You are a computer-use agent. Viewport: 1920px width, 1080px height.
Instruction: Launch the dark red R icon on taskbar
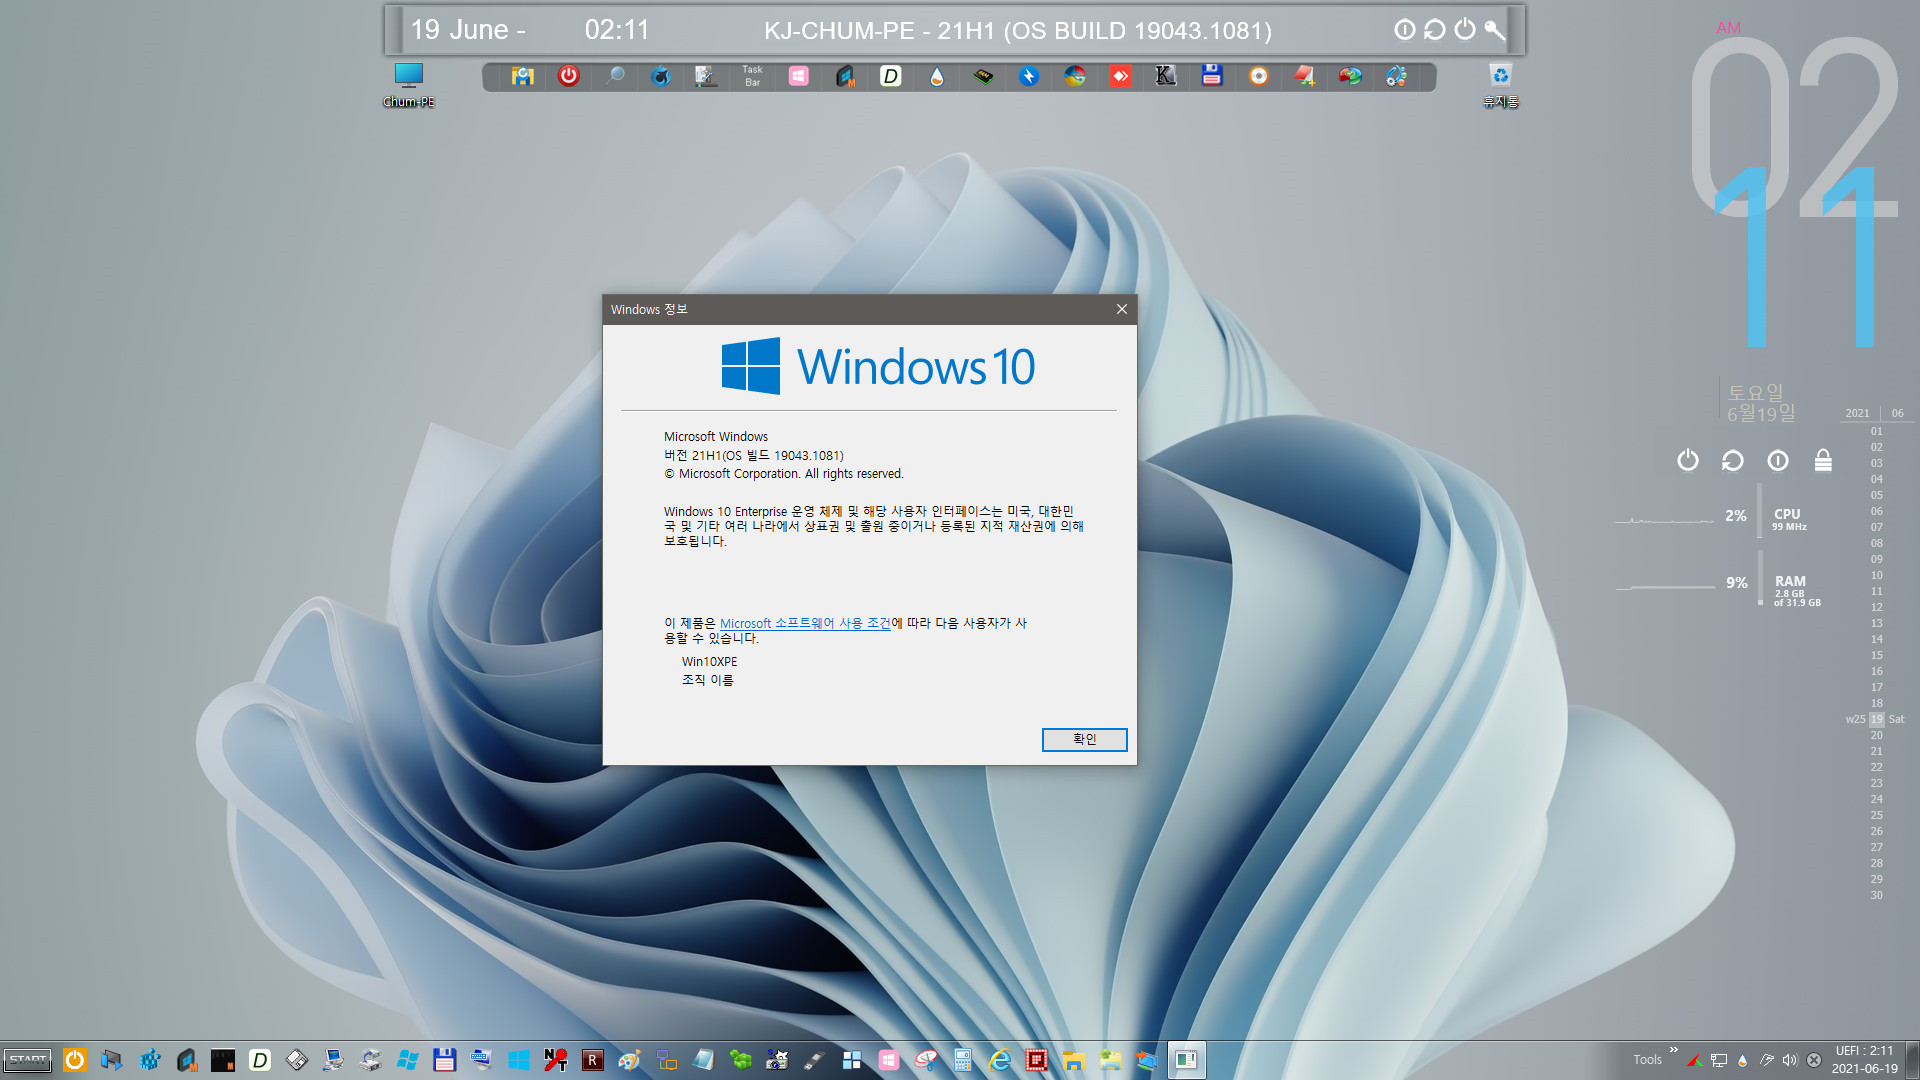pos(593,1060)
